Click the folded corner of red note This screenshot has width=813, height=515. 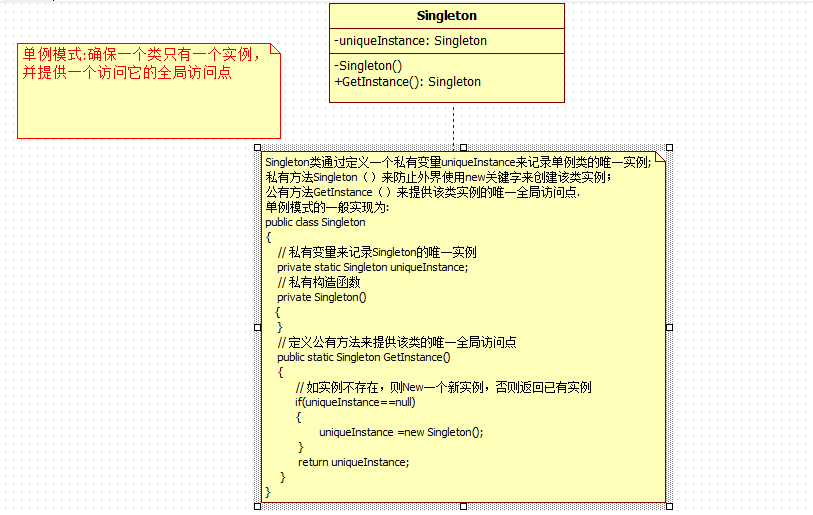[x=275, y=49]
